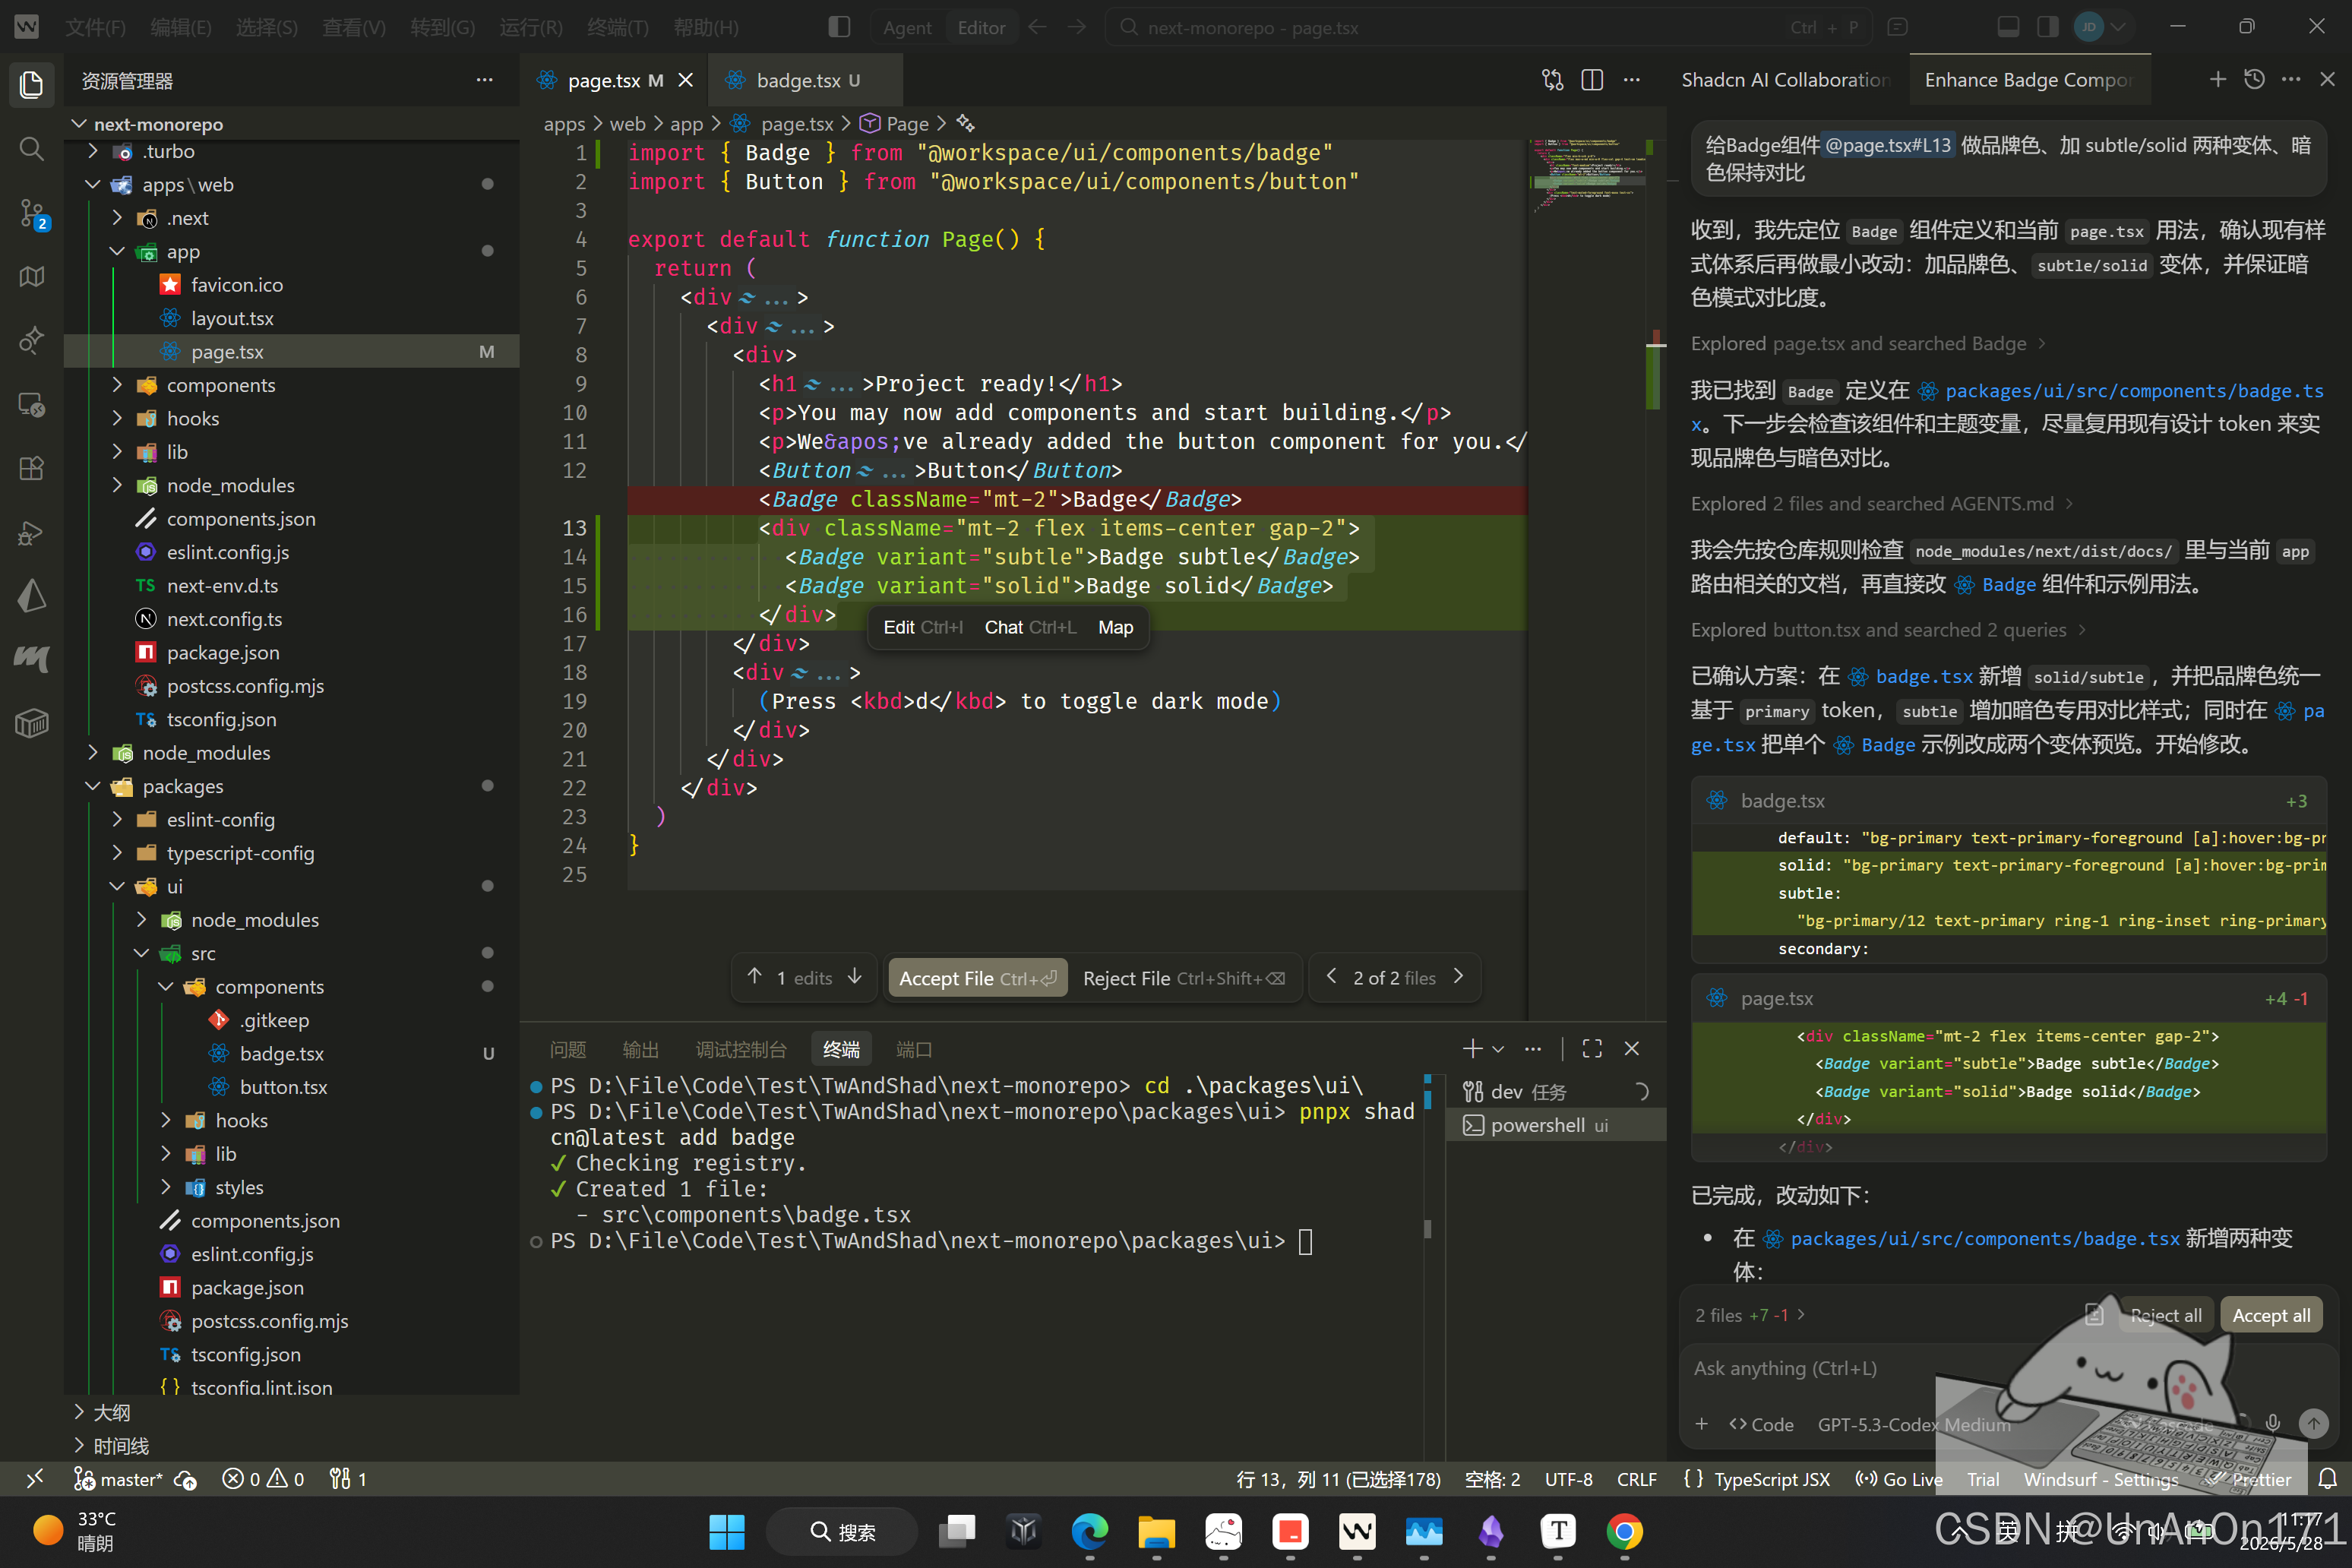Add a new terminal with plus icon
The height and width of the screenshot is (1568, 2352).
[x=1471, y=1048]
